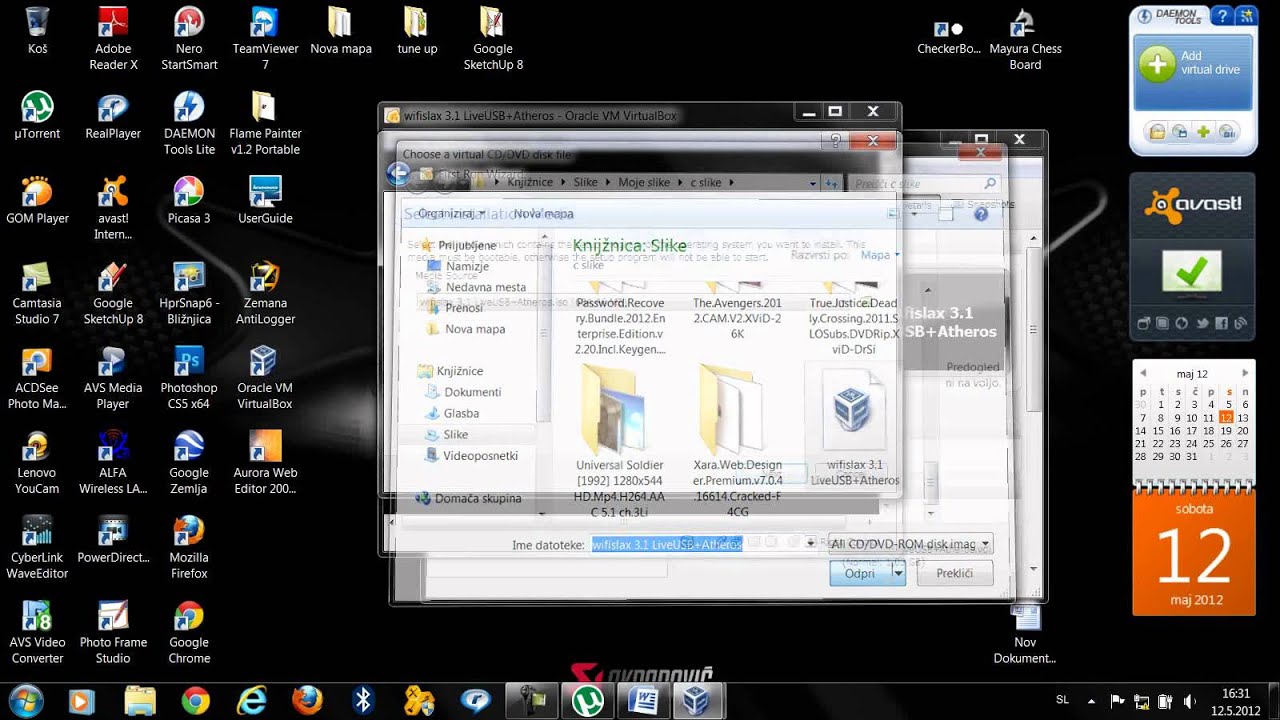
Task: Open the Windows Start menu
Action: click(25, 700)
